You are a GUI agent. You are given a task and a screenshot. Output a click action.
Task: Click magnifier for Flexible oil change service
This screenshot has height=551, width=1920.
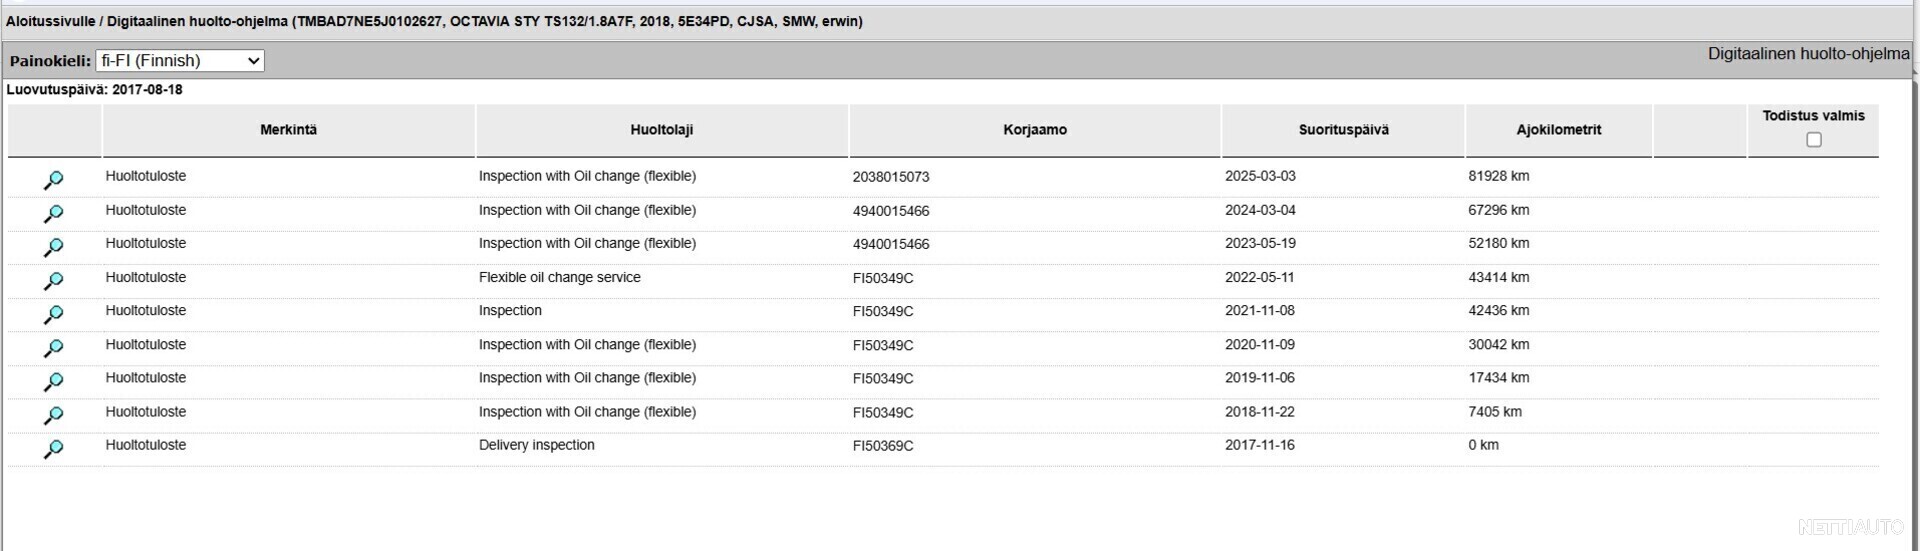(x=53, y=281)
